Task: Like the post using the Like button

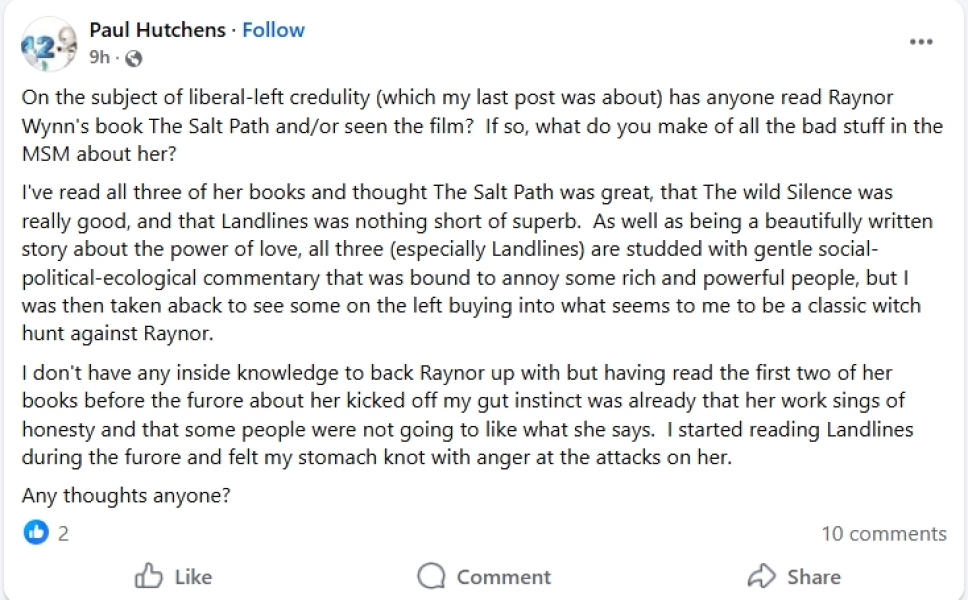Action: coord(172,576)
